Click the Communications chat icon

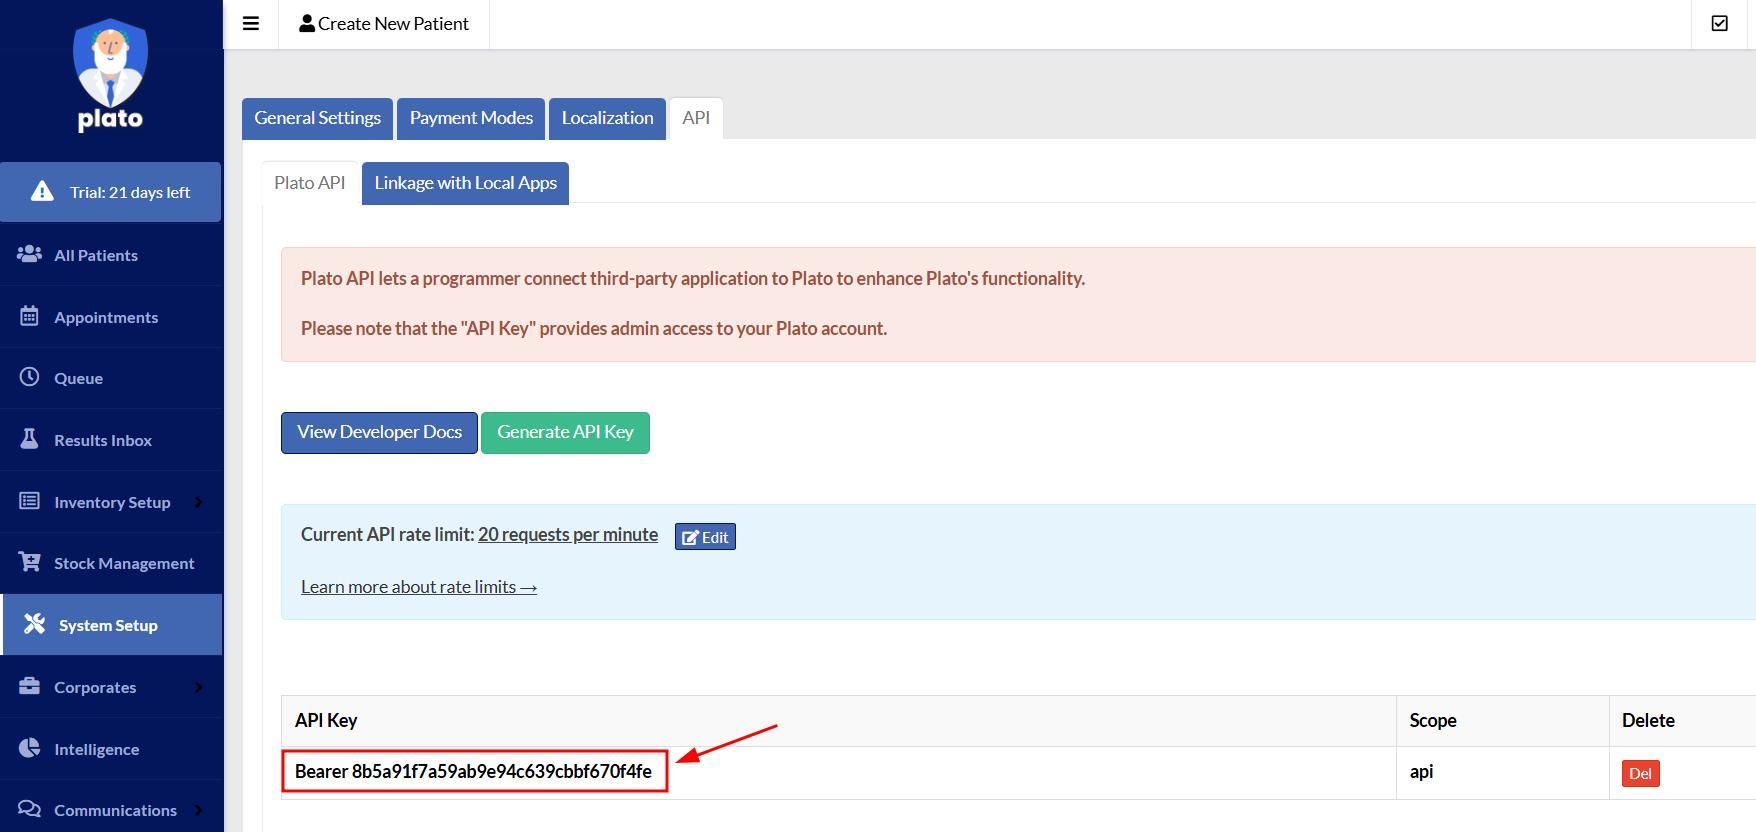(30, 809)
